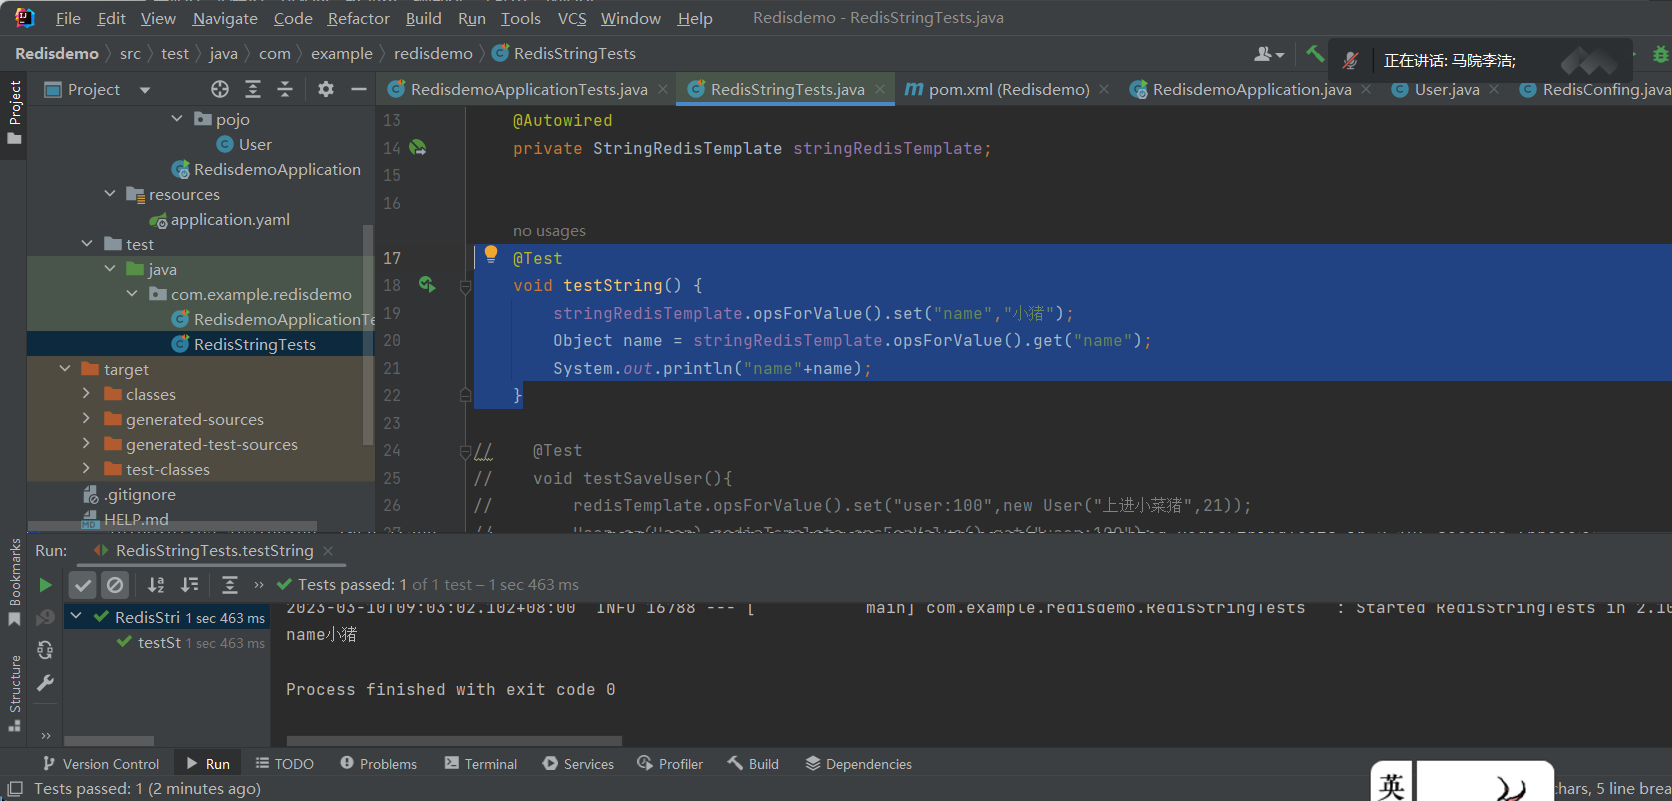Switch to User.java editor tab

point(1446,89)
